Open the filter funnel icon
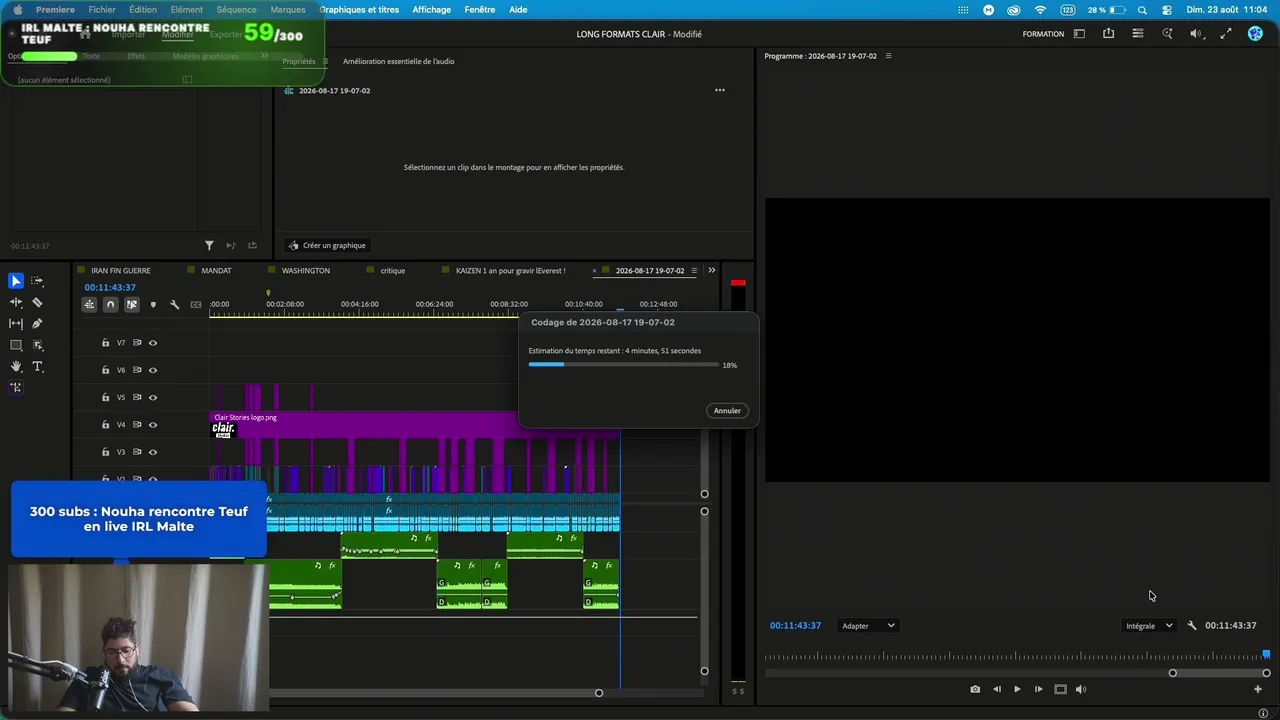This screenshot has width=1280, height=720. tap(209, 245)
